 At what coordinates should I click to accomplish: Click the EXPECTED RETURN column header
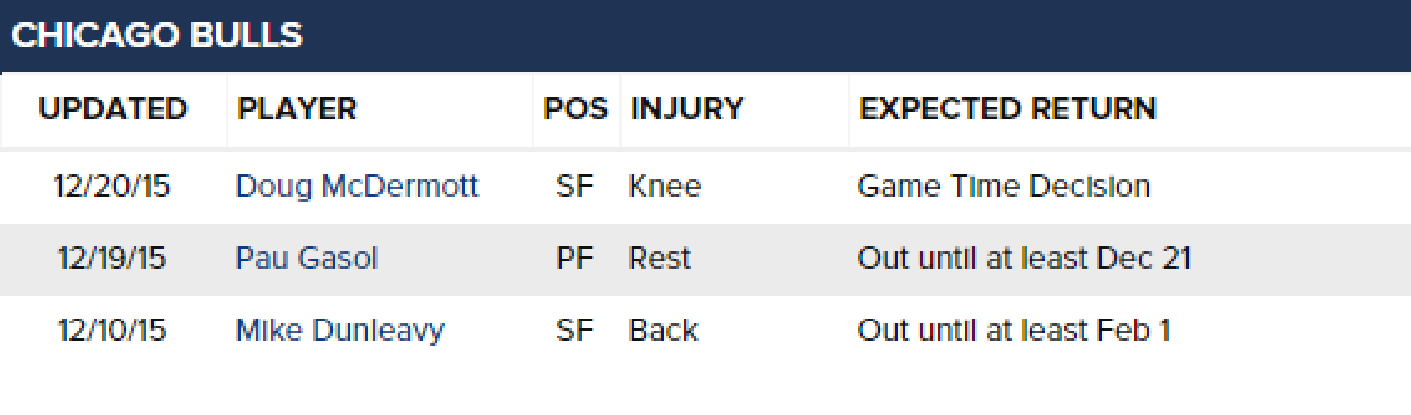point(1007,109)
